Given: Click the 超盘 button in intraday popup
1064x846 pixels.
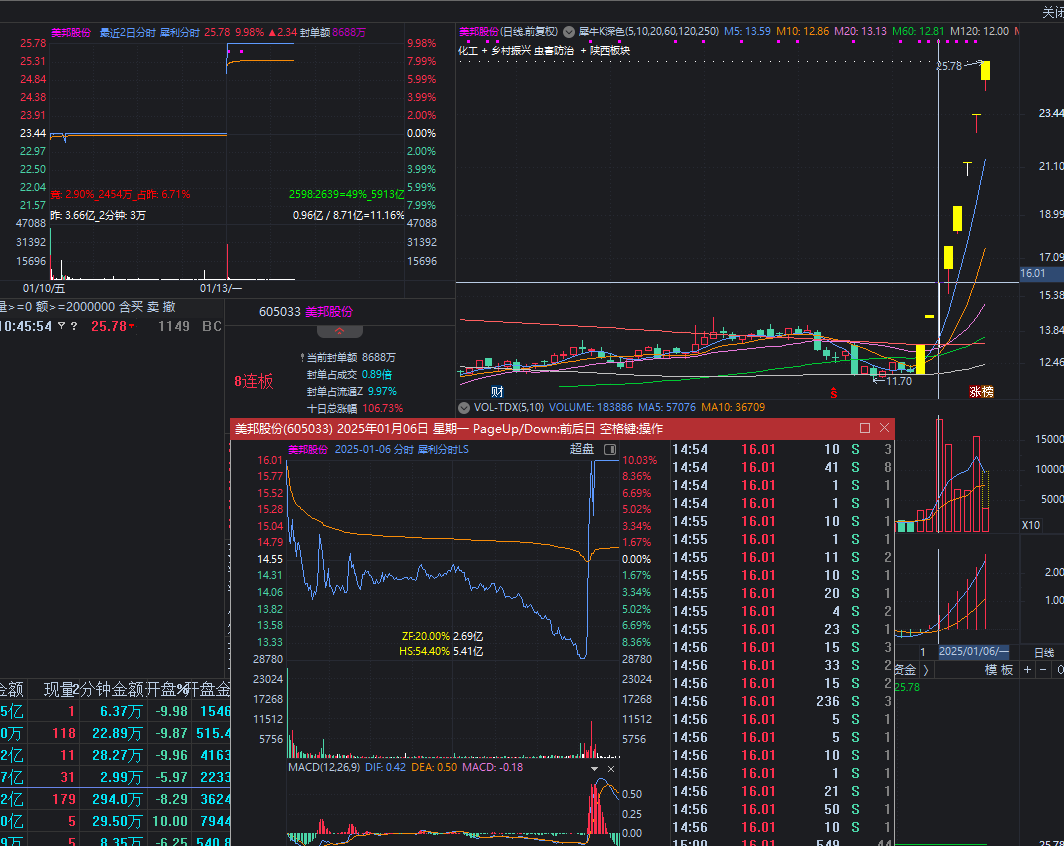Looking at the screenshot, I should [x=582, y=449].
